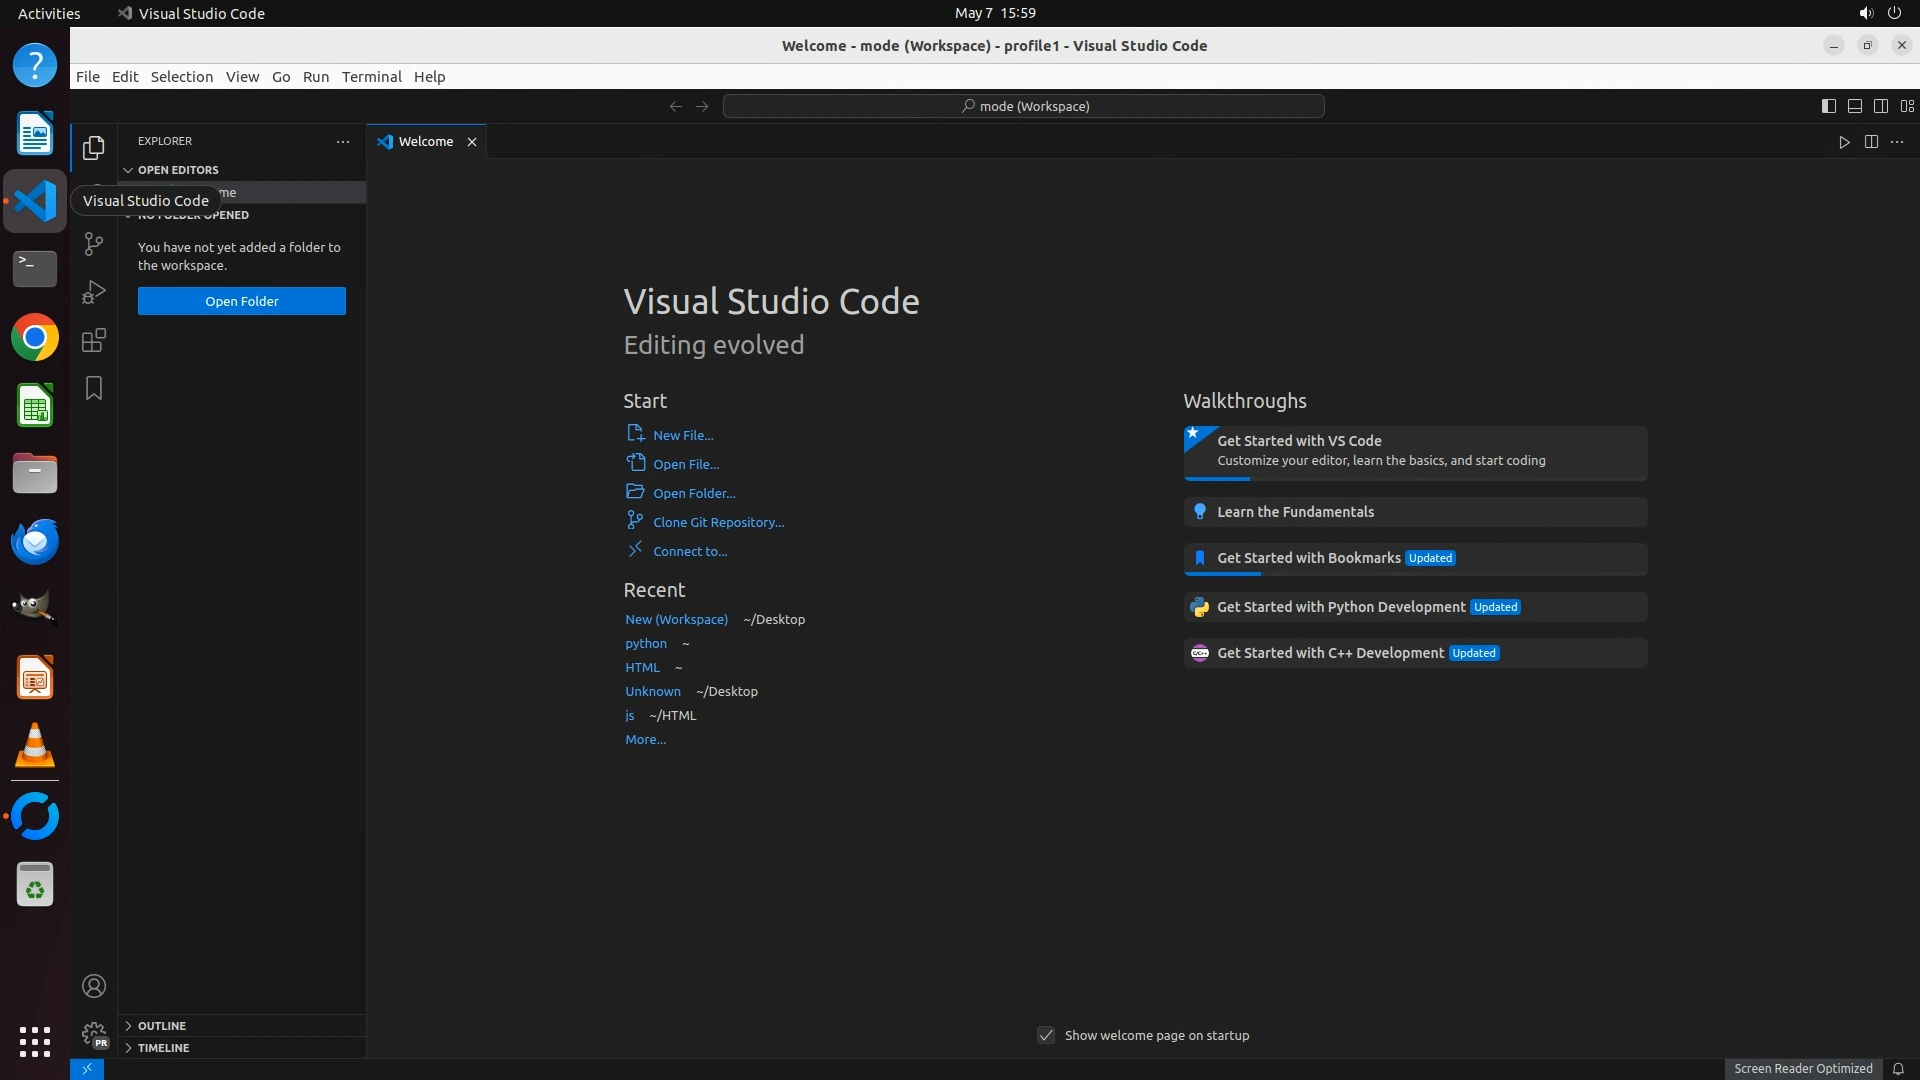Collapse the Open Editors section
This screenshot has width=1920, height=1080.
pos(178,170)
